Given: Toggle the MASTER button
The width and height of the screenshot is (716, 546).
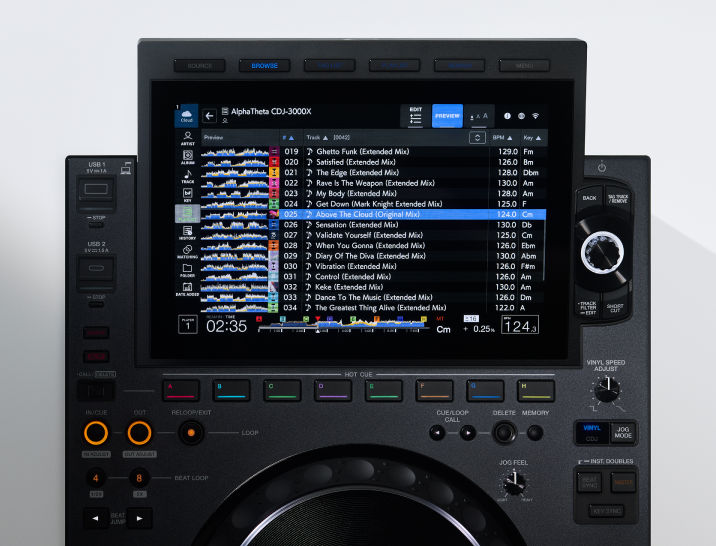Looking at the screenshot, I should pyautogui.click(x=623, y=483).
